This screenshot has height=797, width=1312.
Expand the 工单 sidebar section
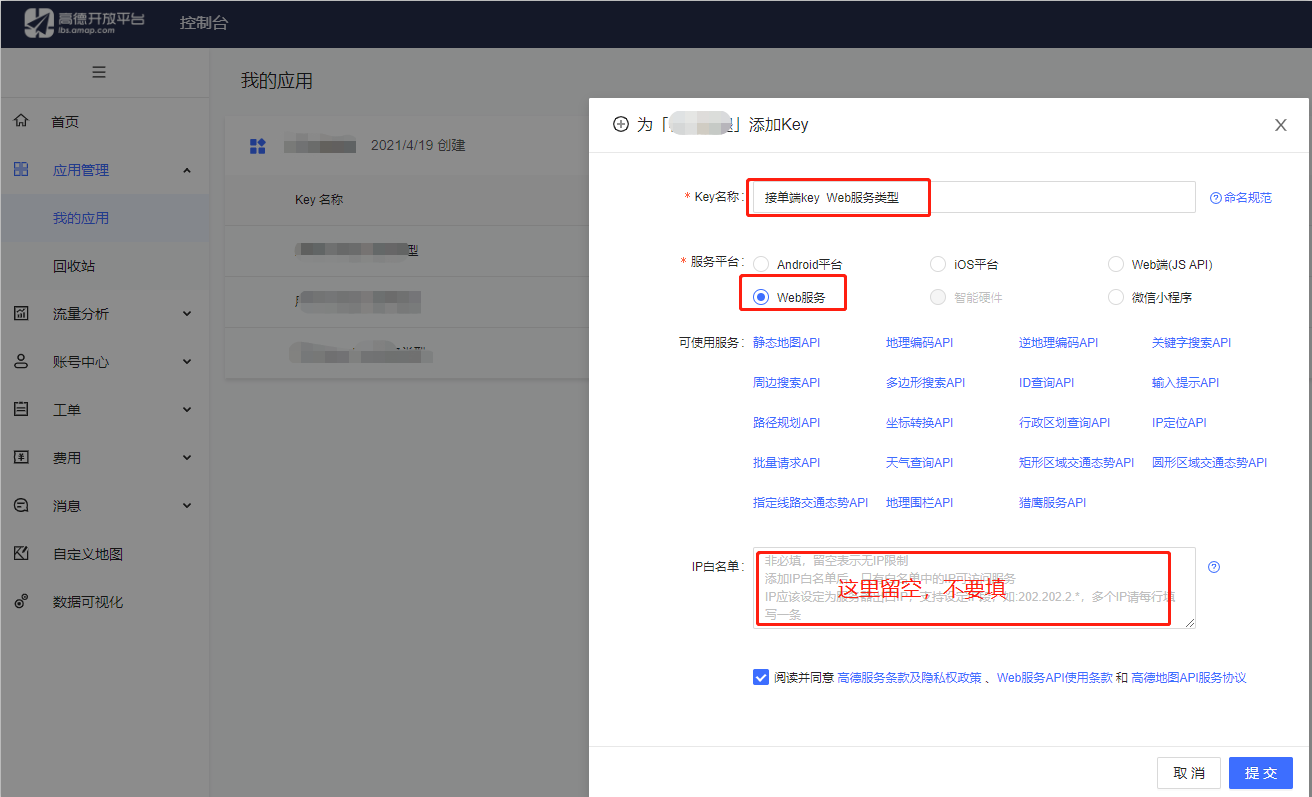(x=187, y=409)
